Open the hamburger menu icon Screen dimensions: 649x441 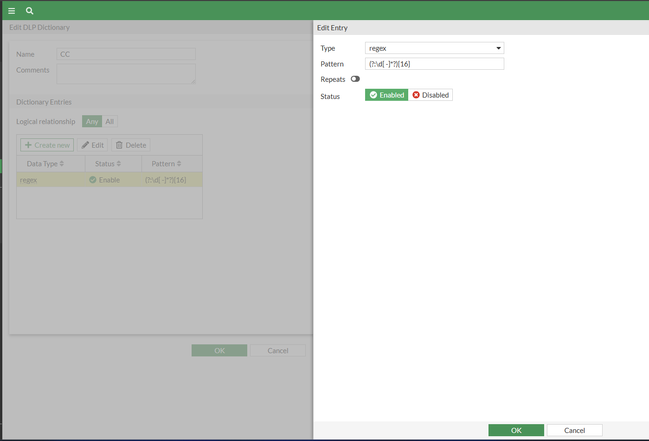[x=12, y=11]
